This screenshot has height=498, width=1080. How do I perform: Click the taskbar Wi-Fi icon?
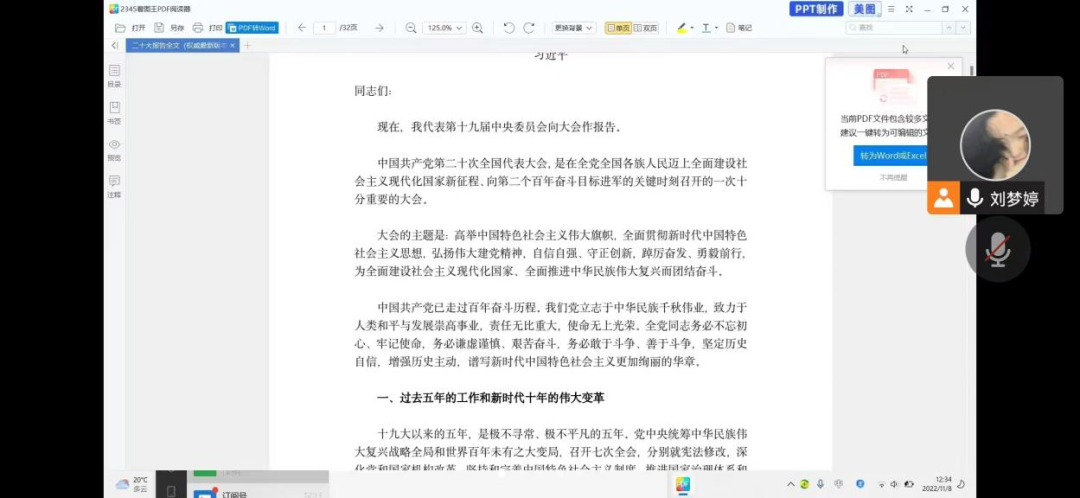coord(882,484)
